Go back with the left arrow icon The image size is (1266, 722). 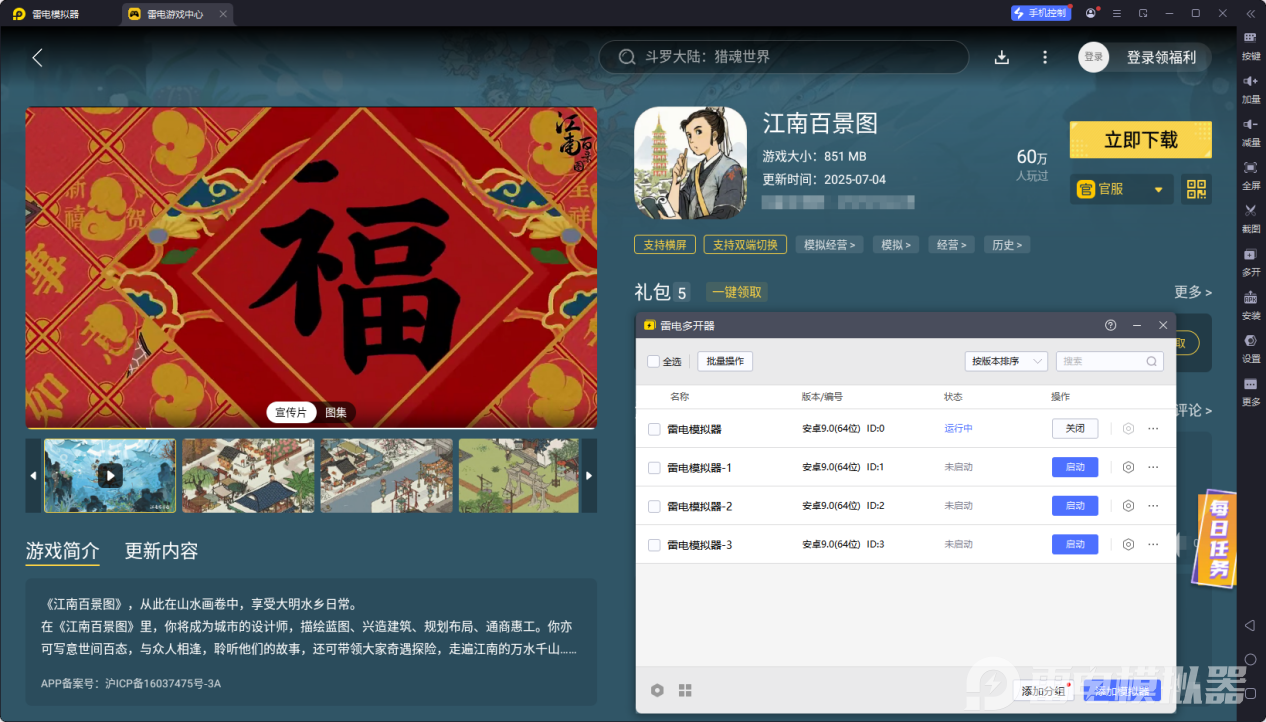click(37, 57)
